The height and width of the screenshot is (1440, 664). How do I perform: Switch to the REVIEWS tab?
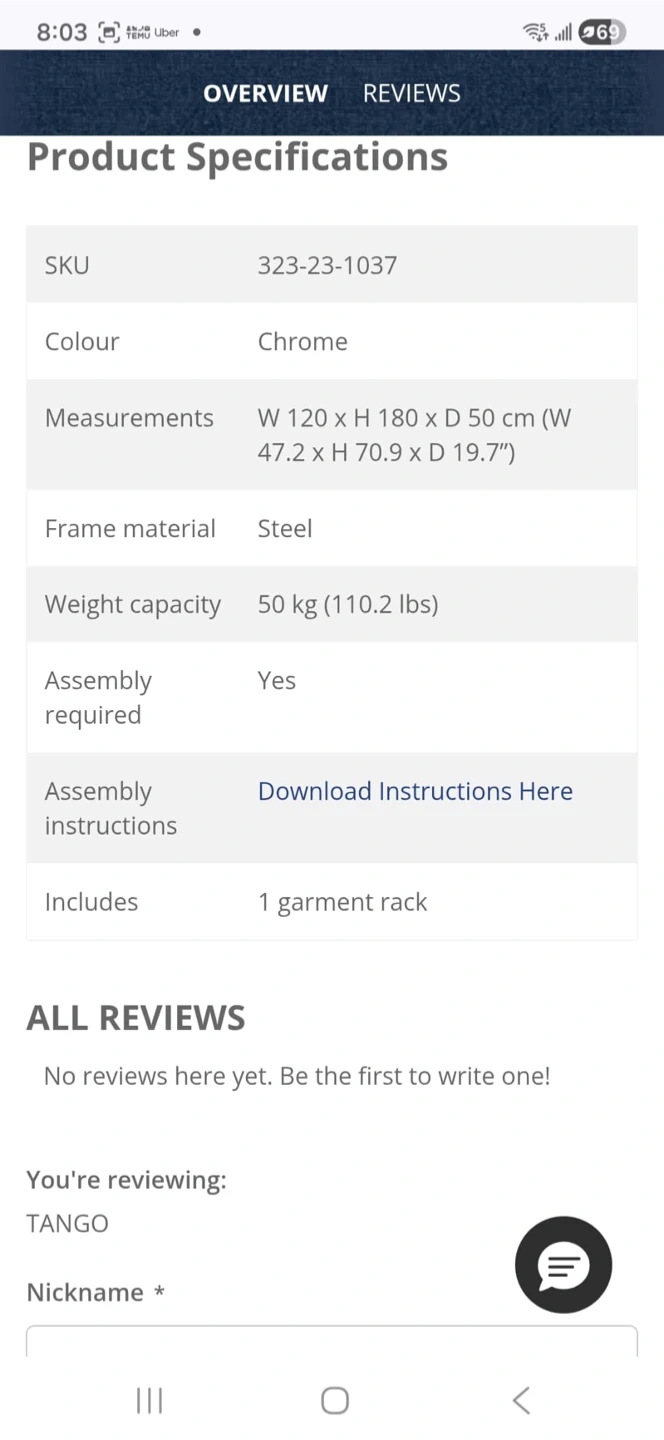[x=411, y=93]
